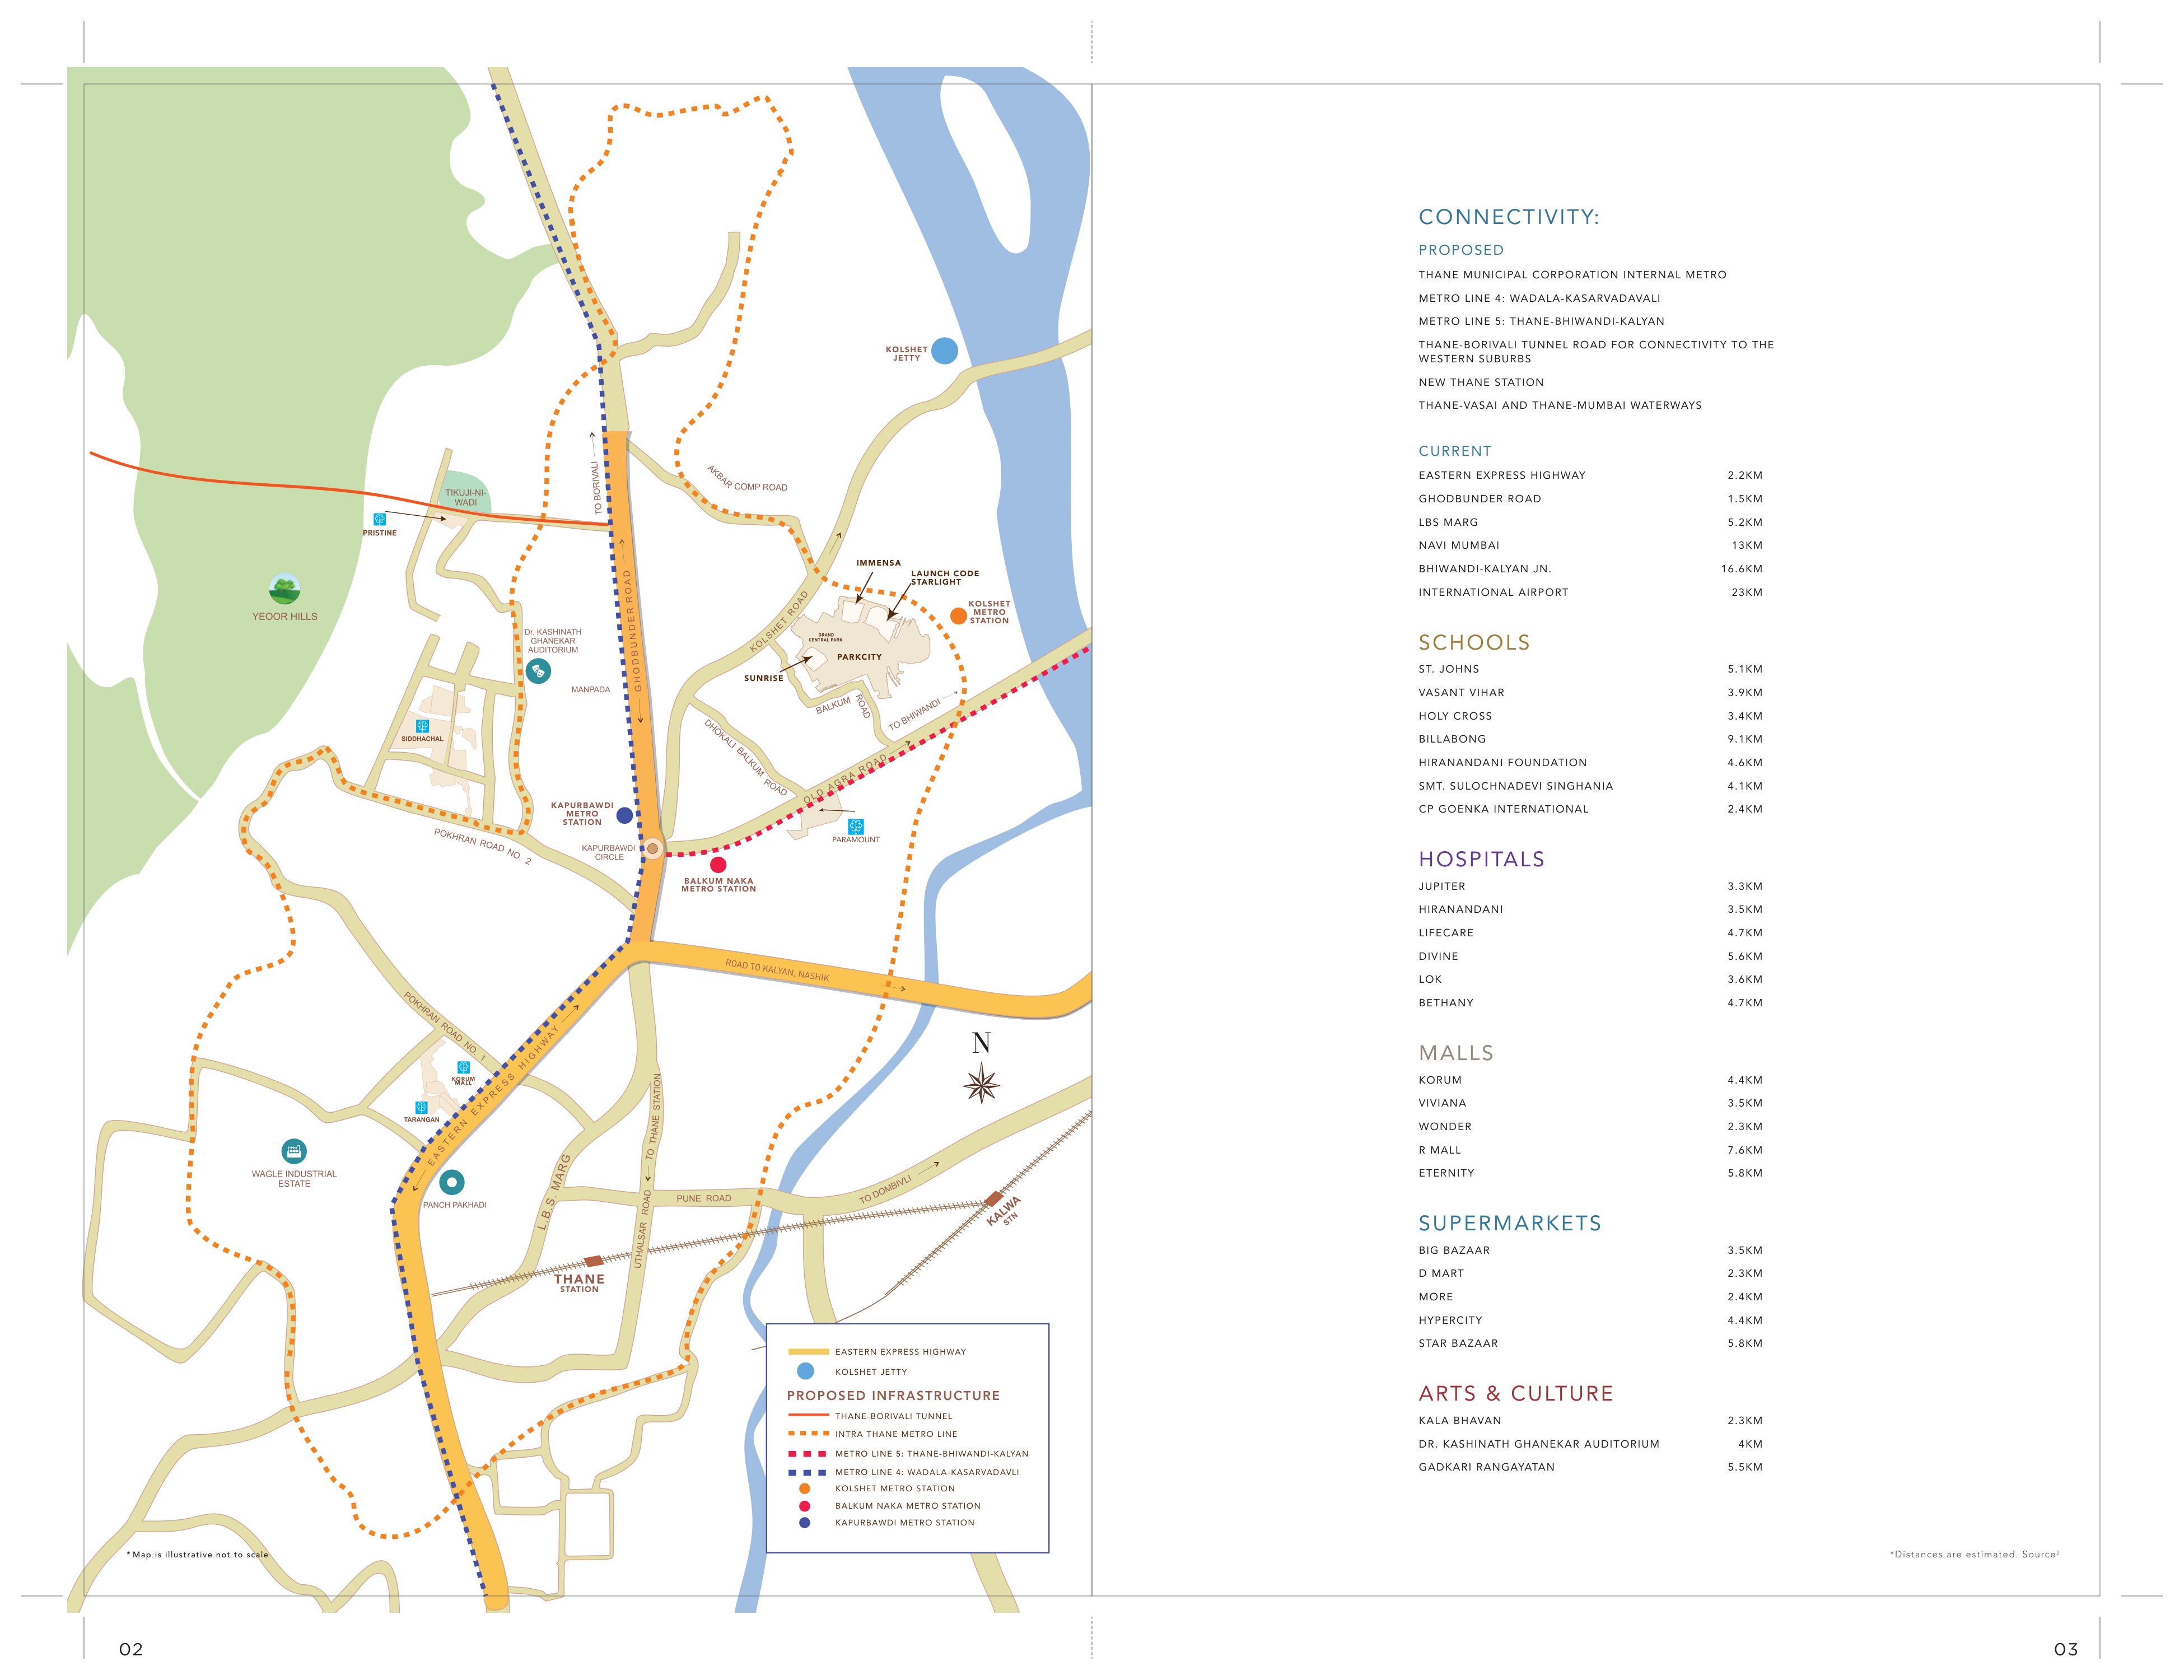Click the red Thane-Borivali Tunnel line sample in the legend

(x=808, y=1416)
